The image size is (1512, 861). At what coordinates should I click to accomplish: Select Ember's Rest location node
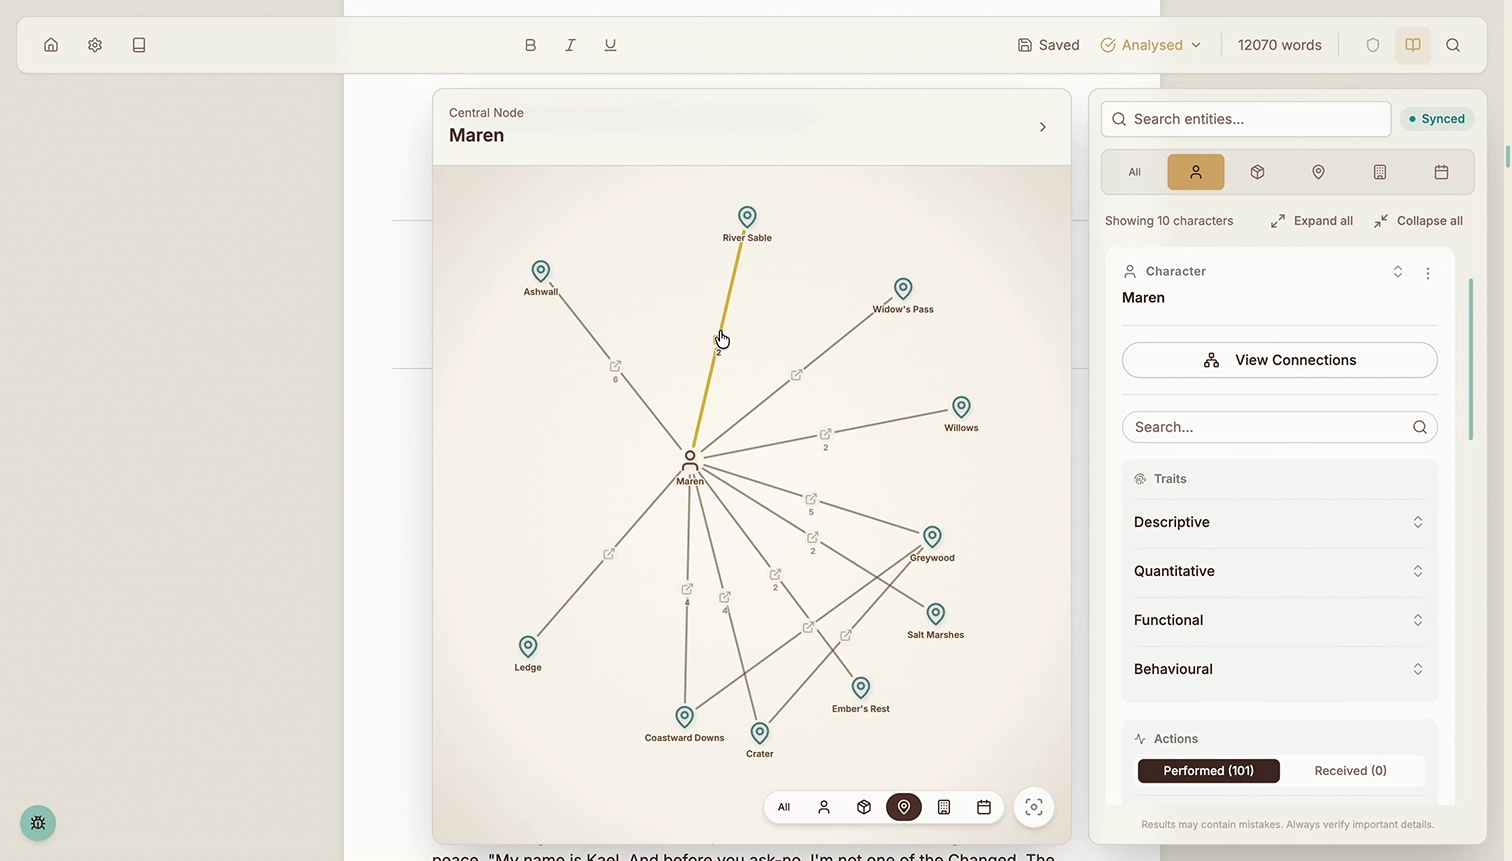click(x=861, y=688)
